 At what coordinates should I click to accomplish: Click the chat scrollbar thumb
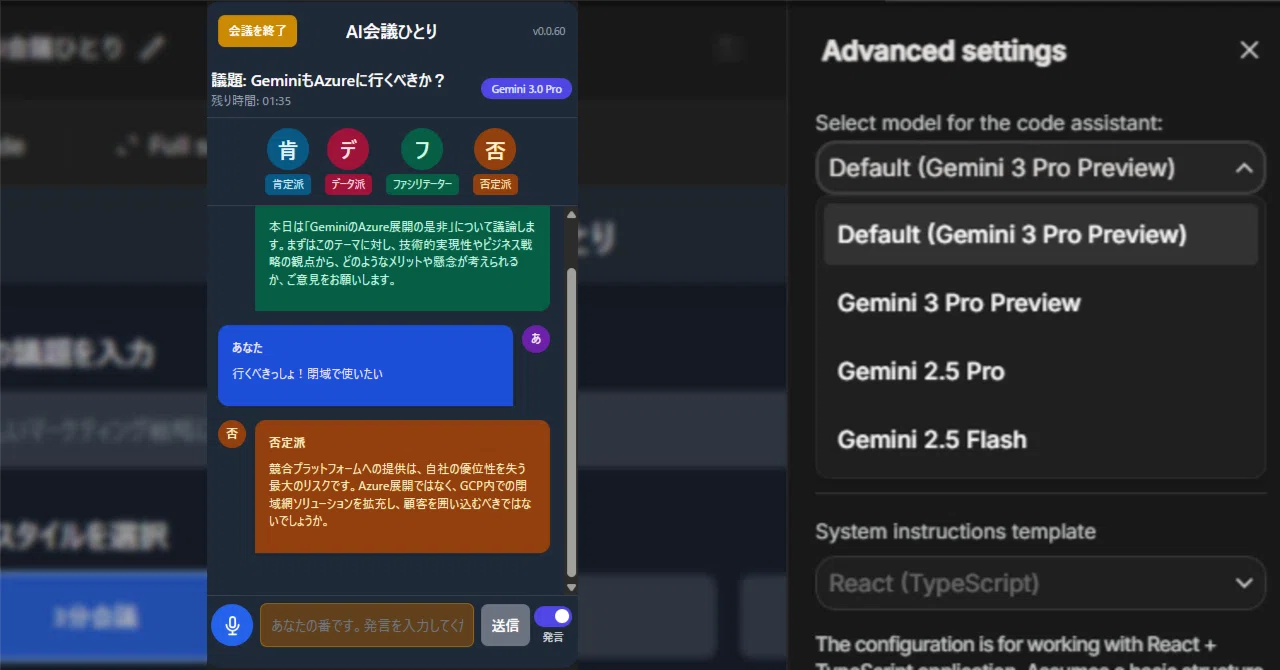click(571, 422)
